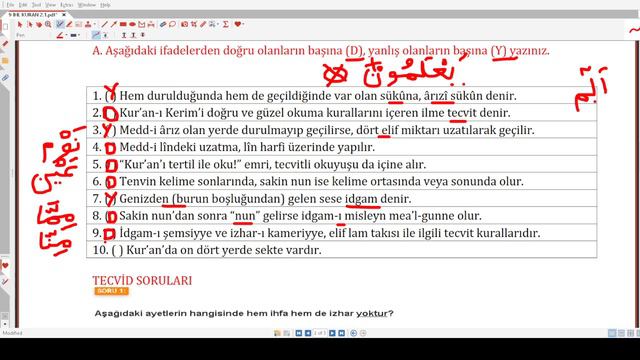Open the pen line thickness selector

74,36
